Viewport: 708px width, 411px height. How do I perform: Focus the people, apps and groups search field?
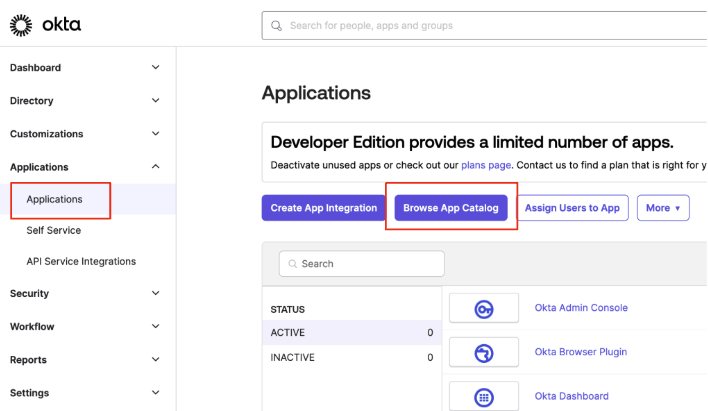[484, 26]
